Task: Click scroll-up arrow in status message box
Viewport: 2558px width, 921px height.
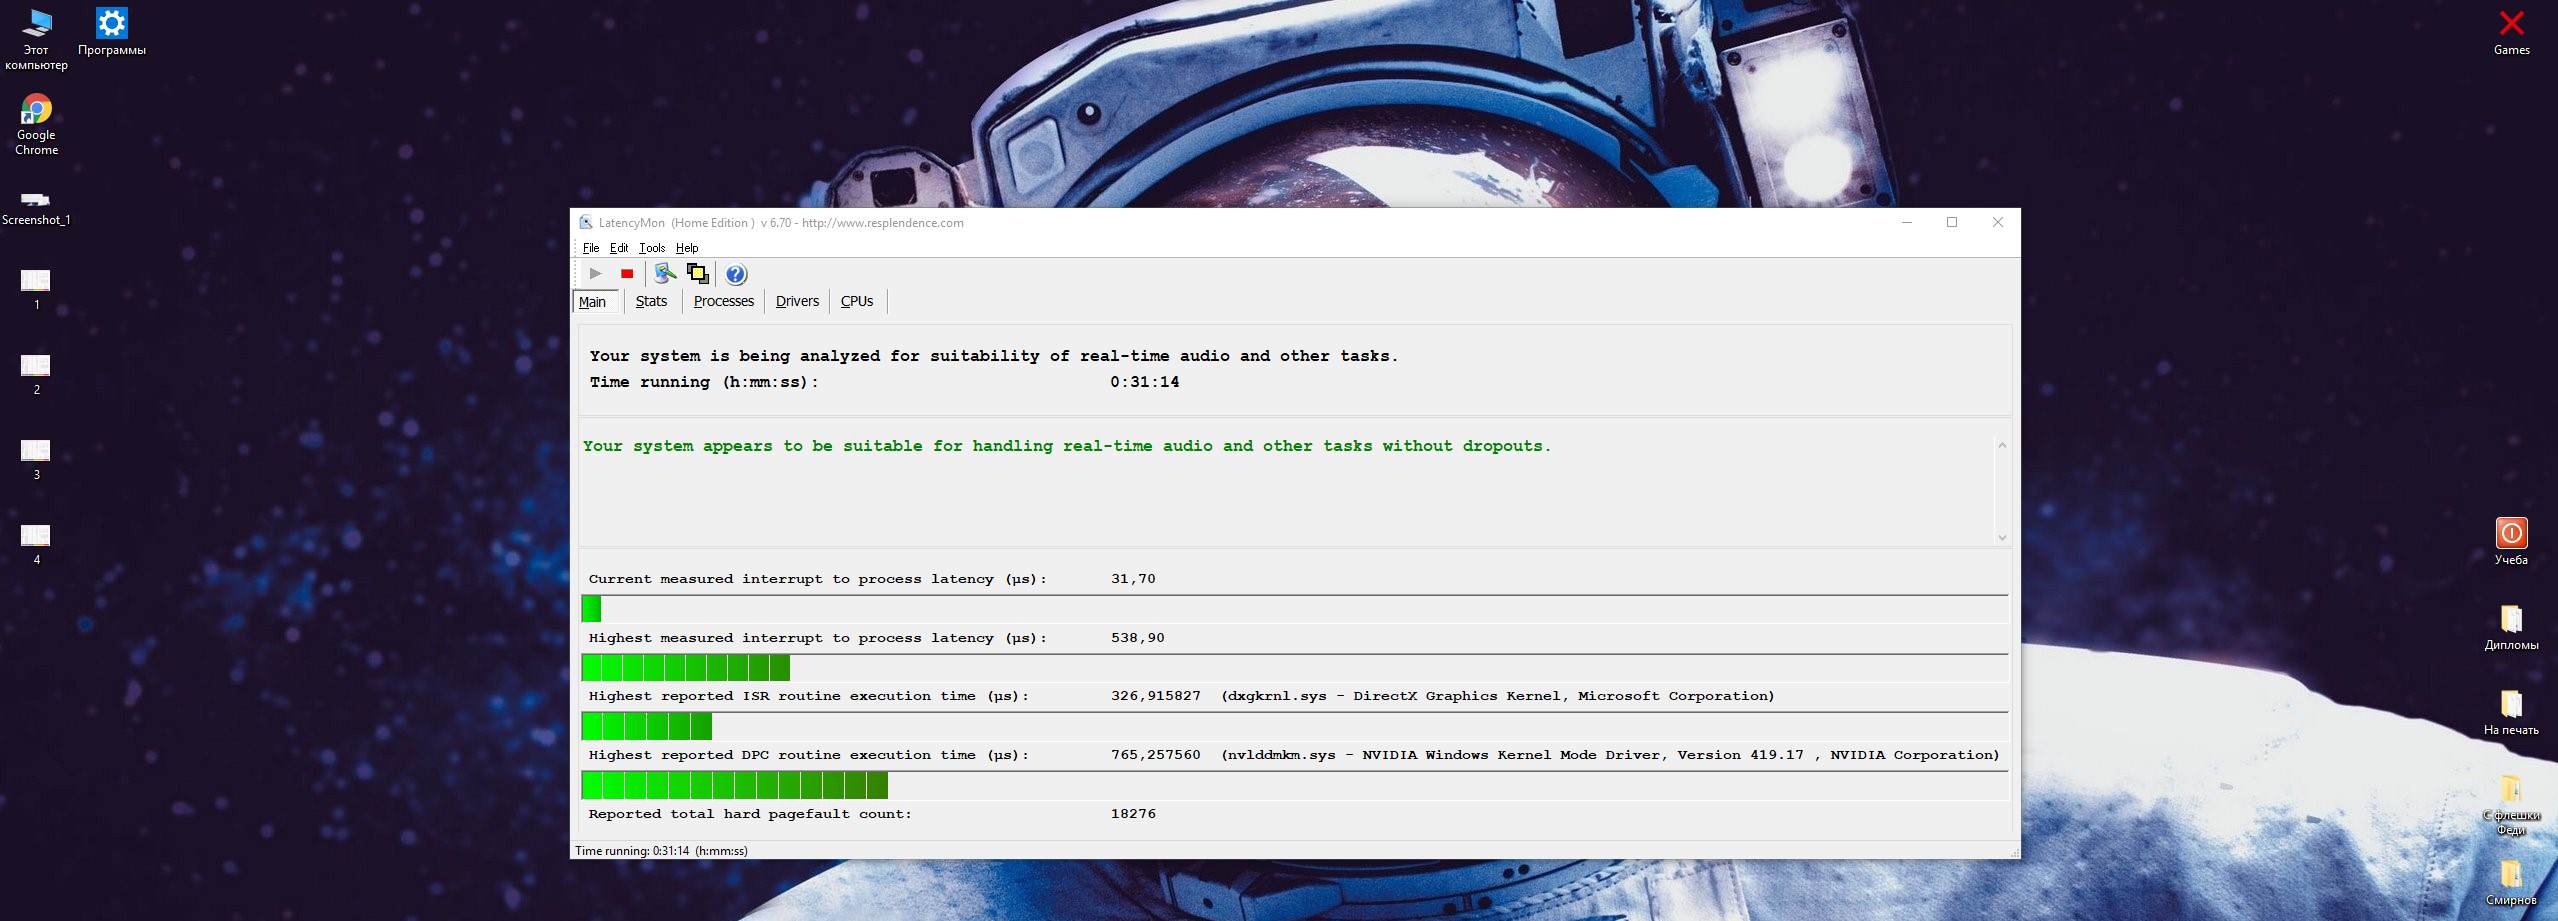Action: pyautogui.click(x=2002, y=446)
